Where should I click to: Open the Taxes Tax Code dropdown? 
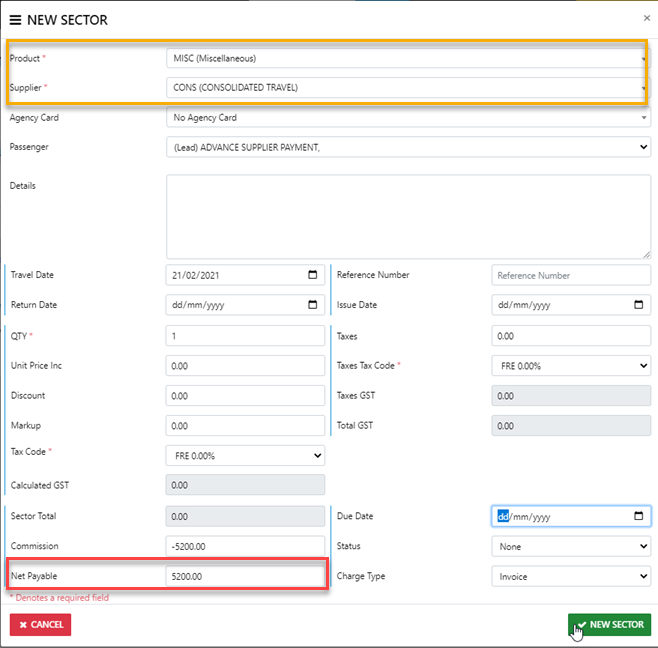point(571,366)
